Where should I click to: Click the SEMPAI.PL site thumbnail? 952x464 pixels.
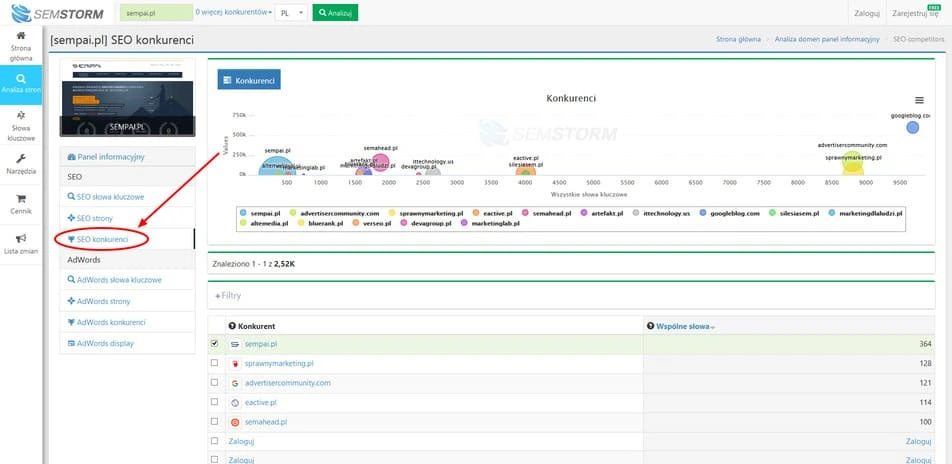[128, 98]
